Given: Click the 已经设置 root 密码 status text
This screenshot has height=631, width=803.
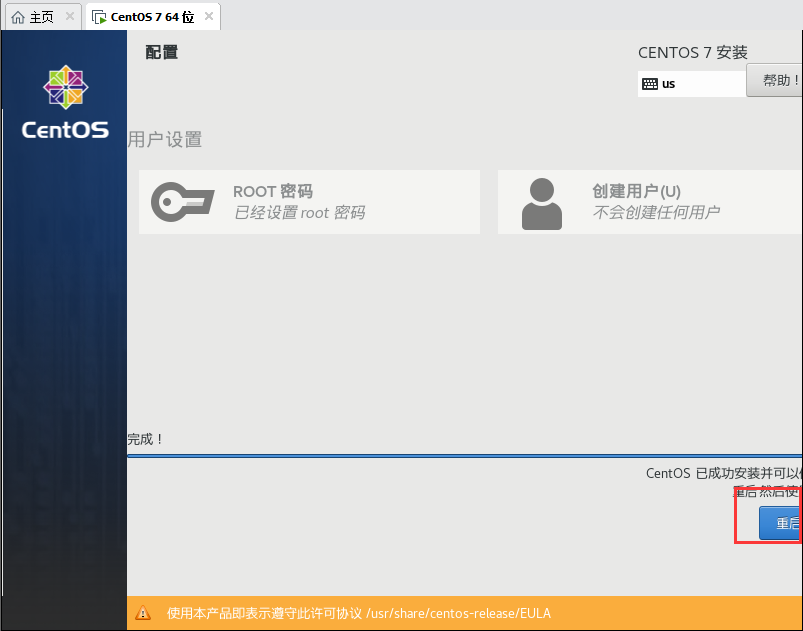Looking at the screenshot, I should pos(300,213).
